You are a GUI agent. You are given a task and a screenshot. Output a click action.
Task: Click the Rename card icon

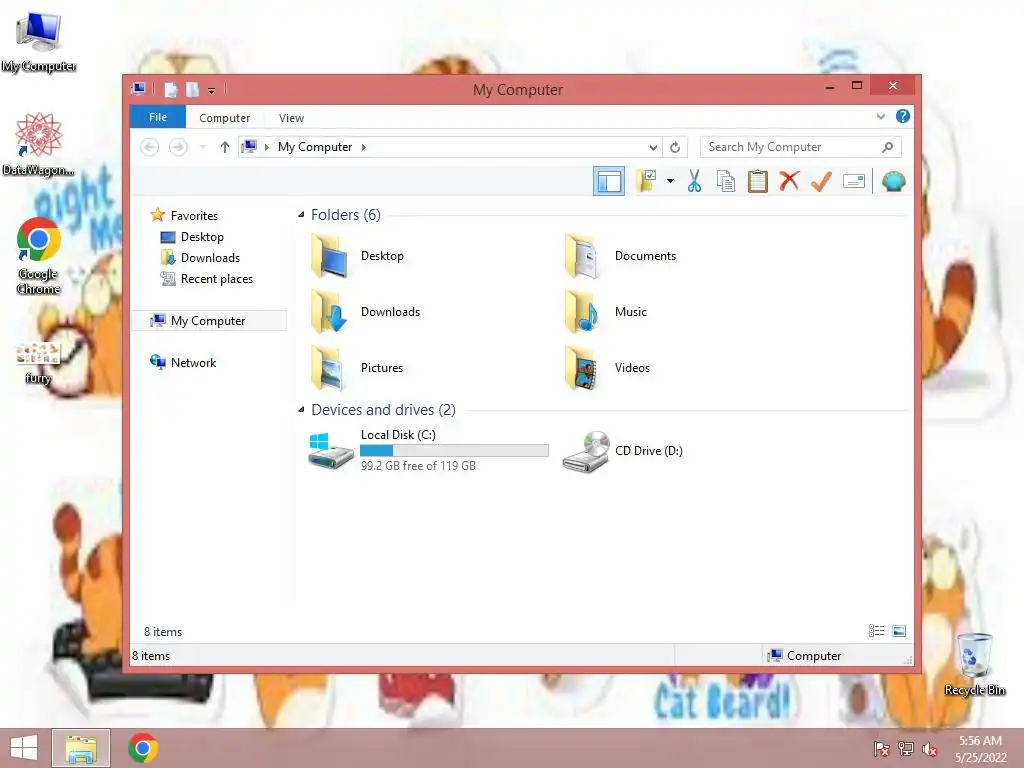[x=854, y=181]
